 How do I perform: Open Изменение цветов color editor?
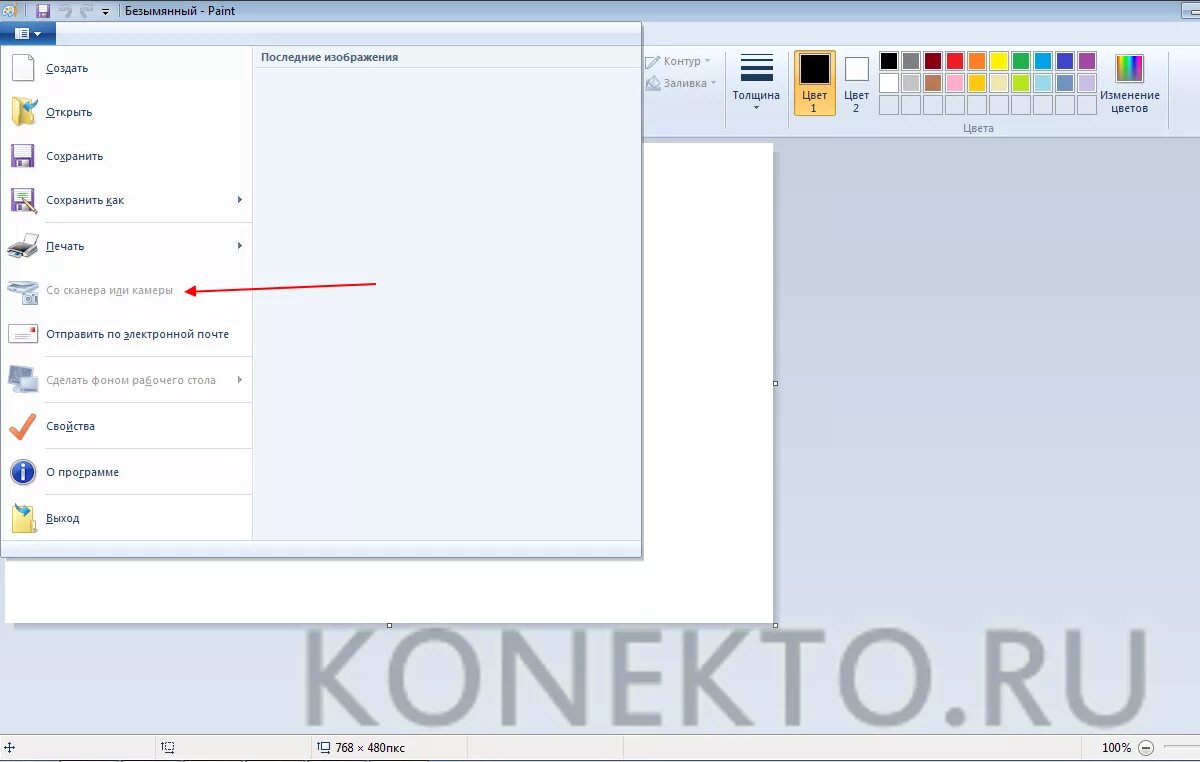(1129, 83)
